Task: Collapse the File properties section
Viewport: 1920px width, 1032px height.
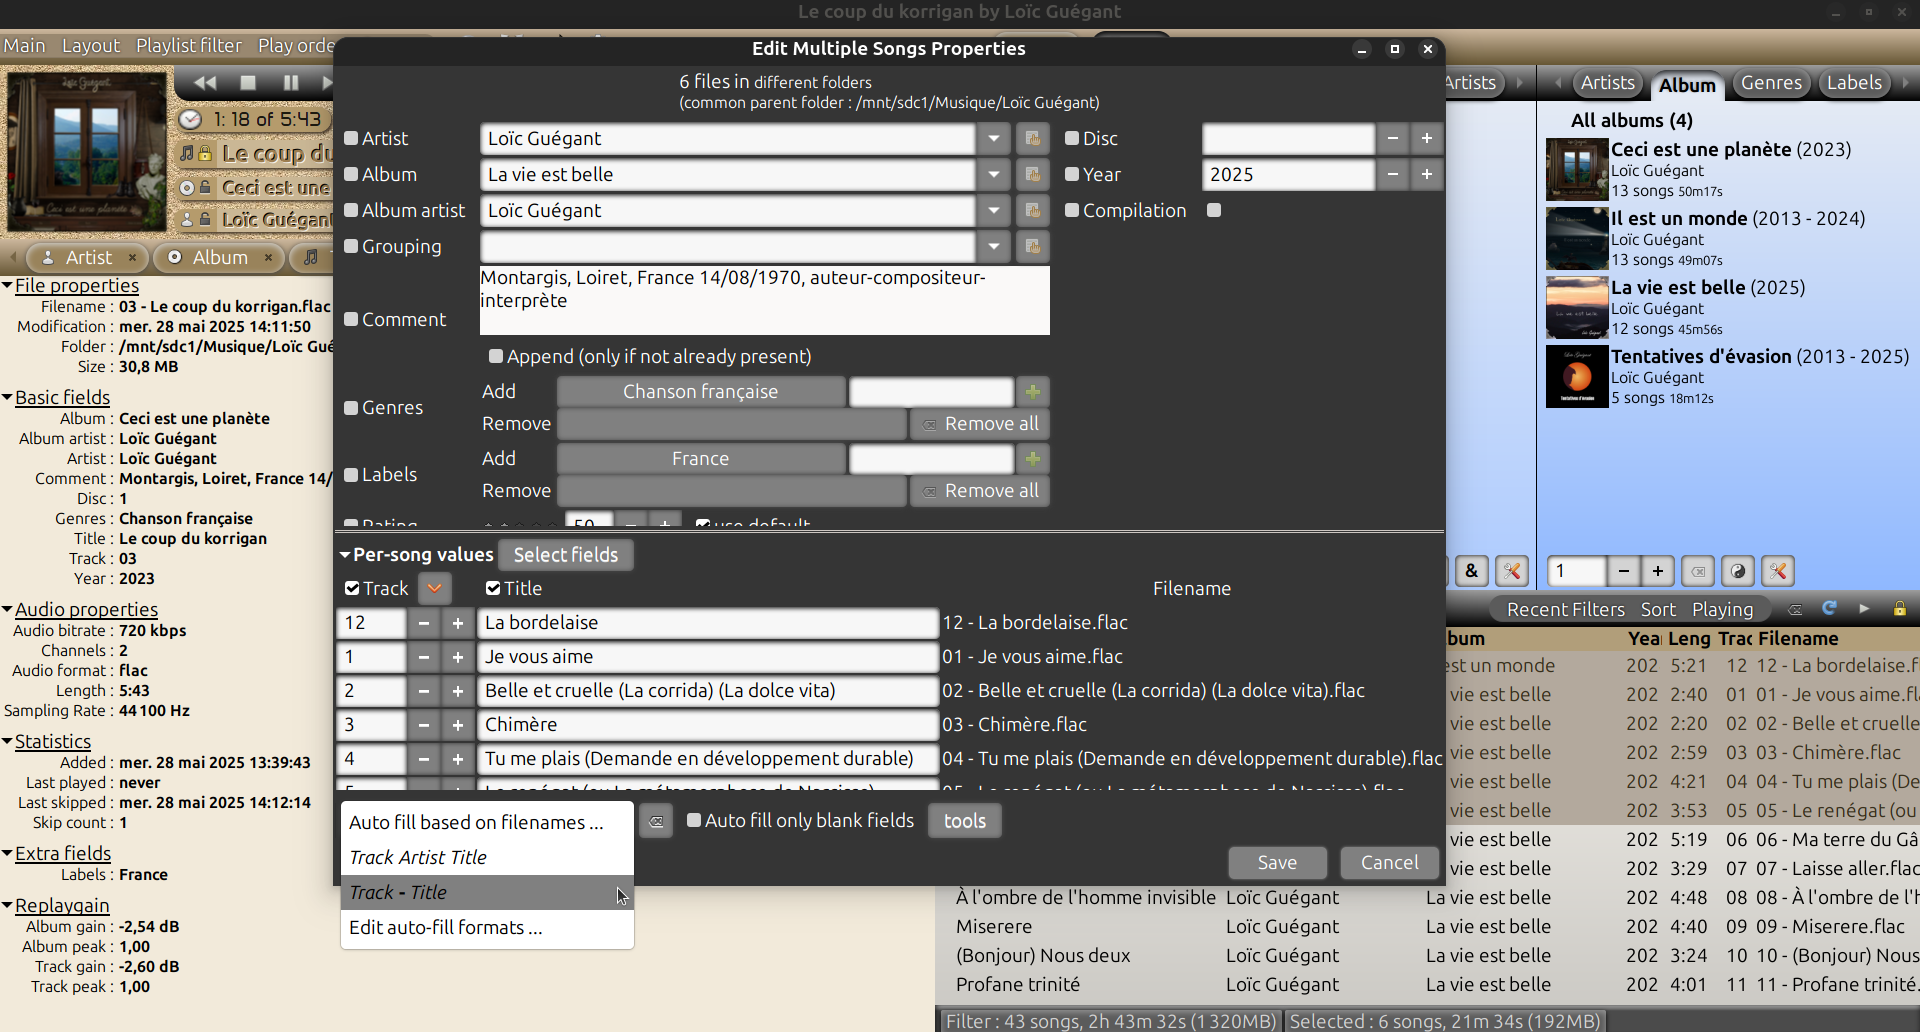Action: coord(7,286)
